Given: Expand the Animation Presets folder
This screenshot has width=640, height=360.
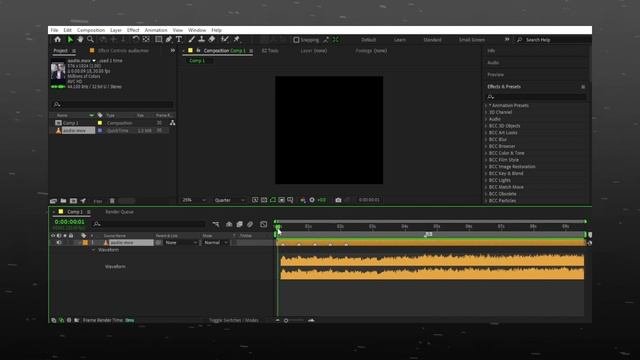Looking at the screenshot, I should (486, 105).
